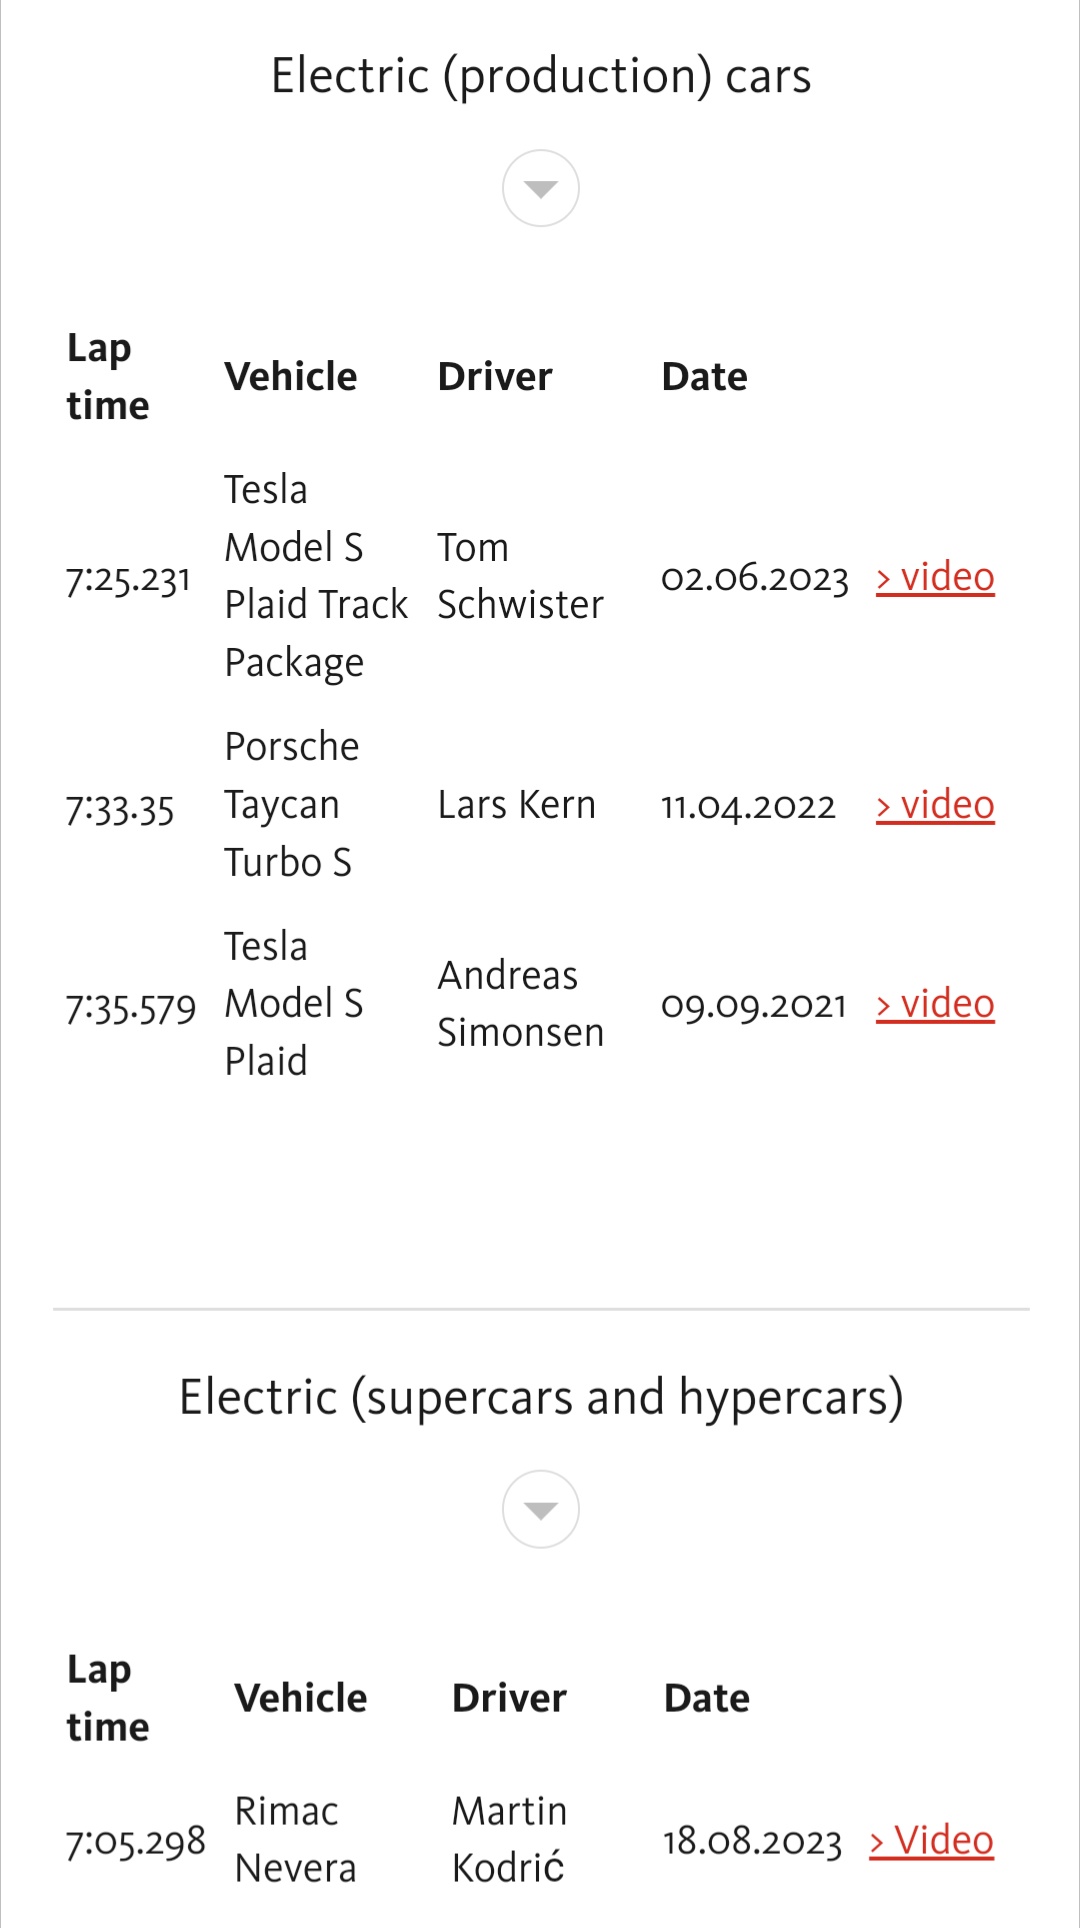Click Vehicle column header in production cars table

290,377
